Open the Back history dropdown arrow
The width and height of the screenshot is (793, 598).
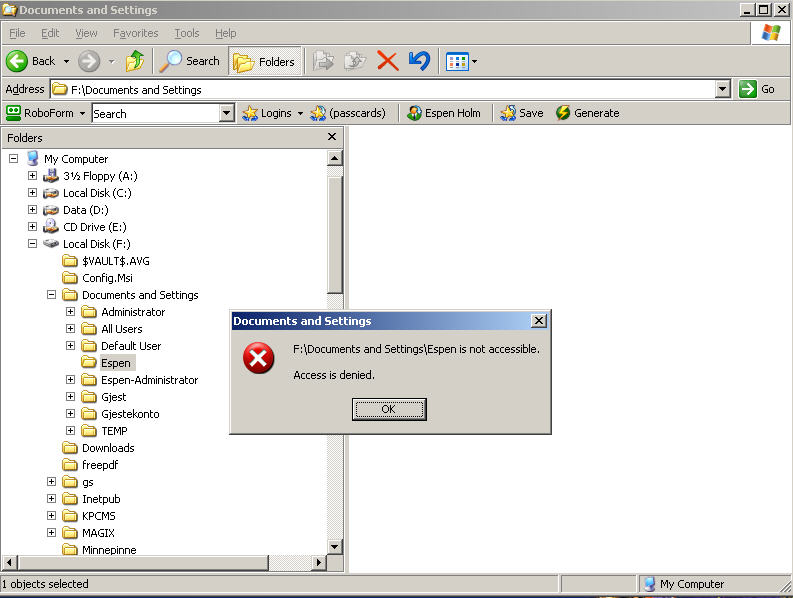[x=66, y=61]
